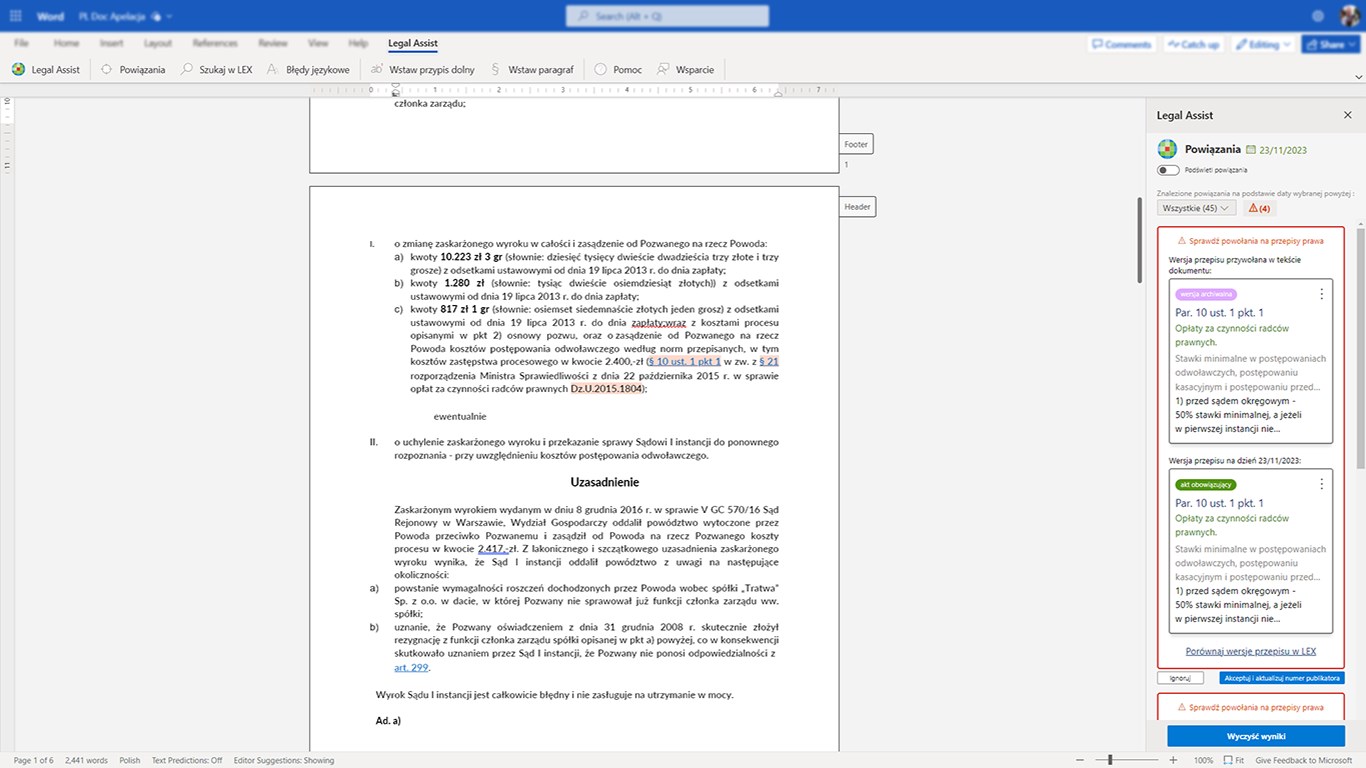Switch to the Layout tab
The width and height of the screenshot is (1366, 768).
(157, 44)
